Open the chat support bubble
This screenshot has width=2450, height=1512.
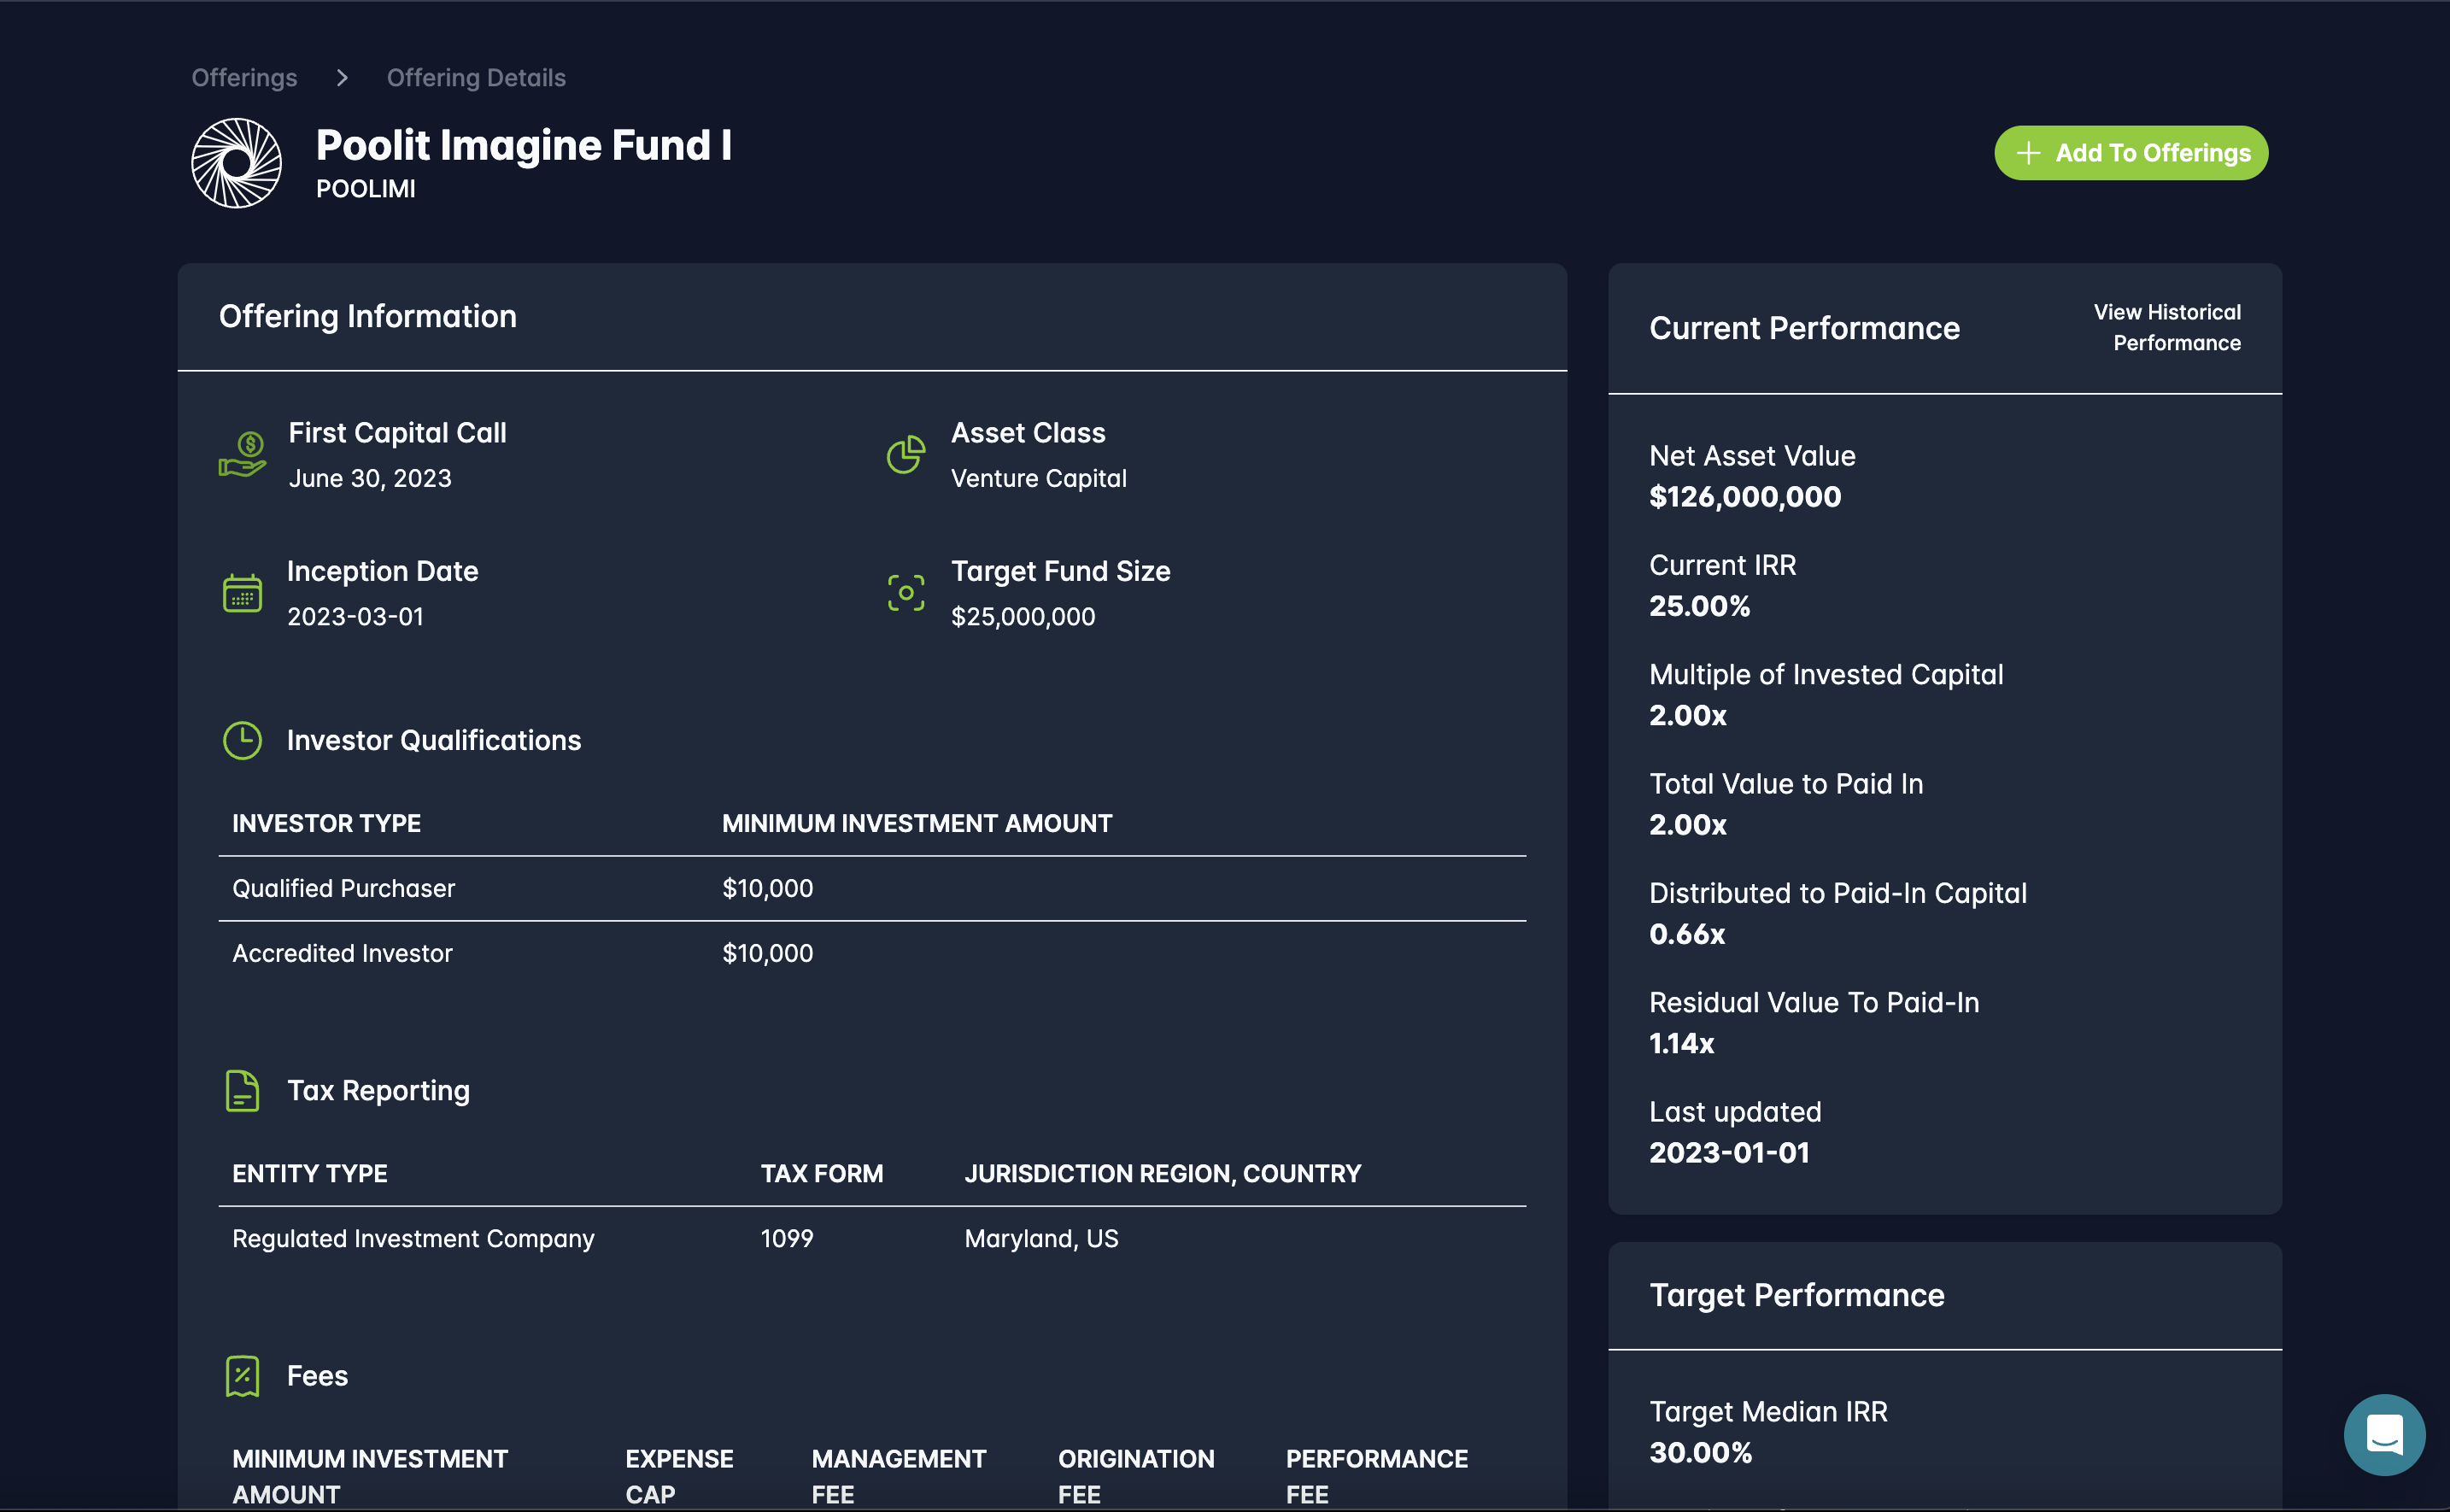pyautogui.click(x=2384, y=1435)
